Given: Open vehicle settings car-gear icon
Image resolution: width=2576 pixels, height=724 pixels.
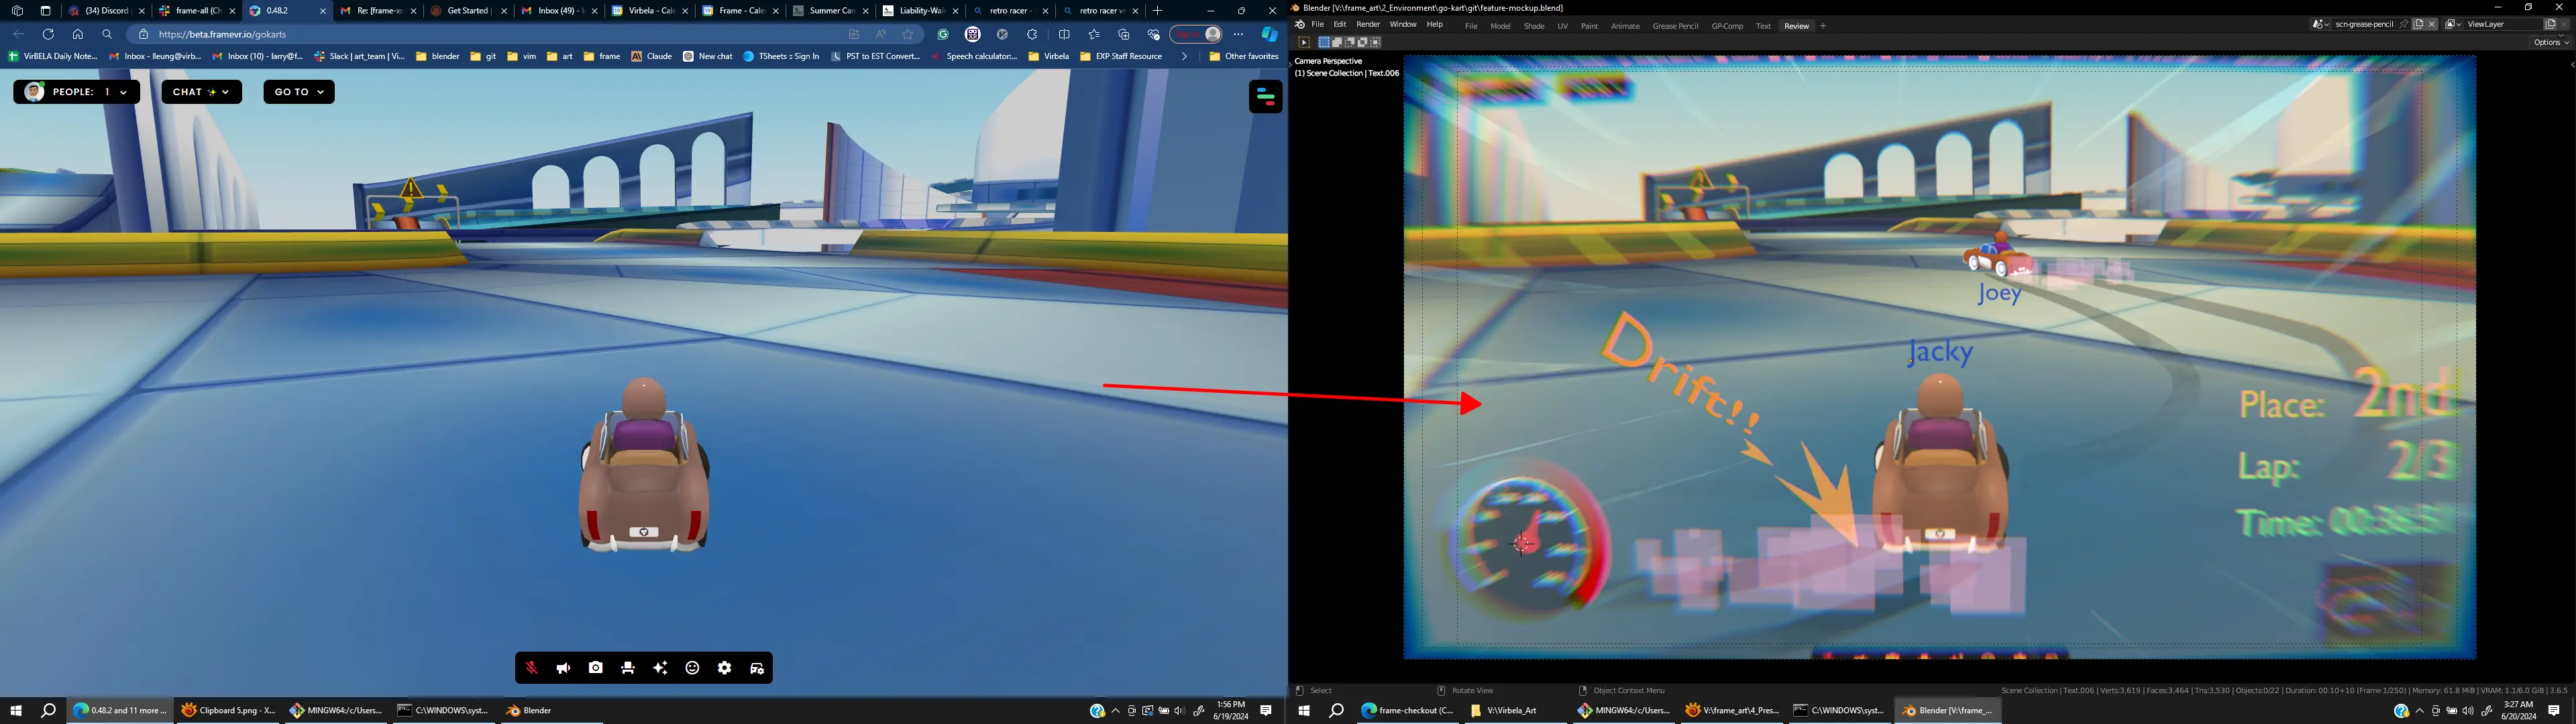Looking at the screenshot, I should 757,668.
